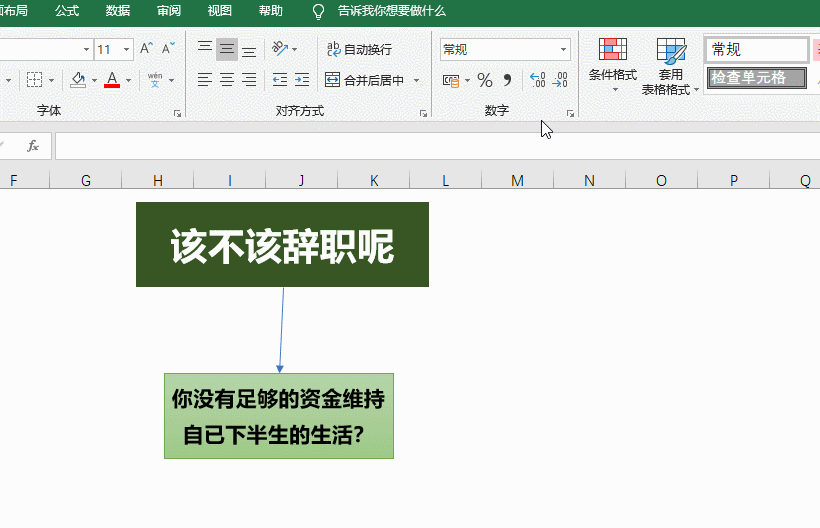
Task: Open the fill color dropdown arrow
Action: coord(94,81)
